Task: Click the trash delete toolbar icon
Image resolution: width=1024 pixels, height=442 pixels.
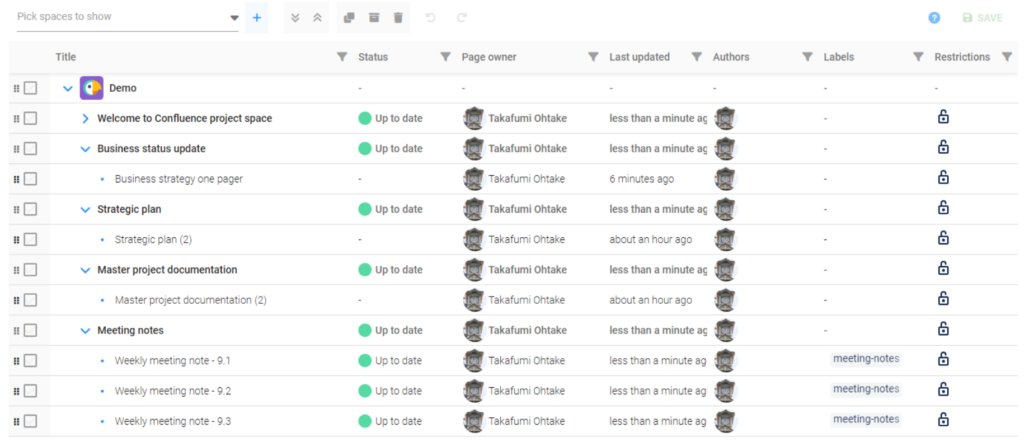Action: [398, 18]
